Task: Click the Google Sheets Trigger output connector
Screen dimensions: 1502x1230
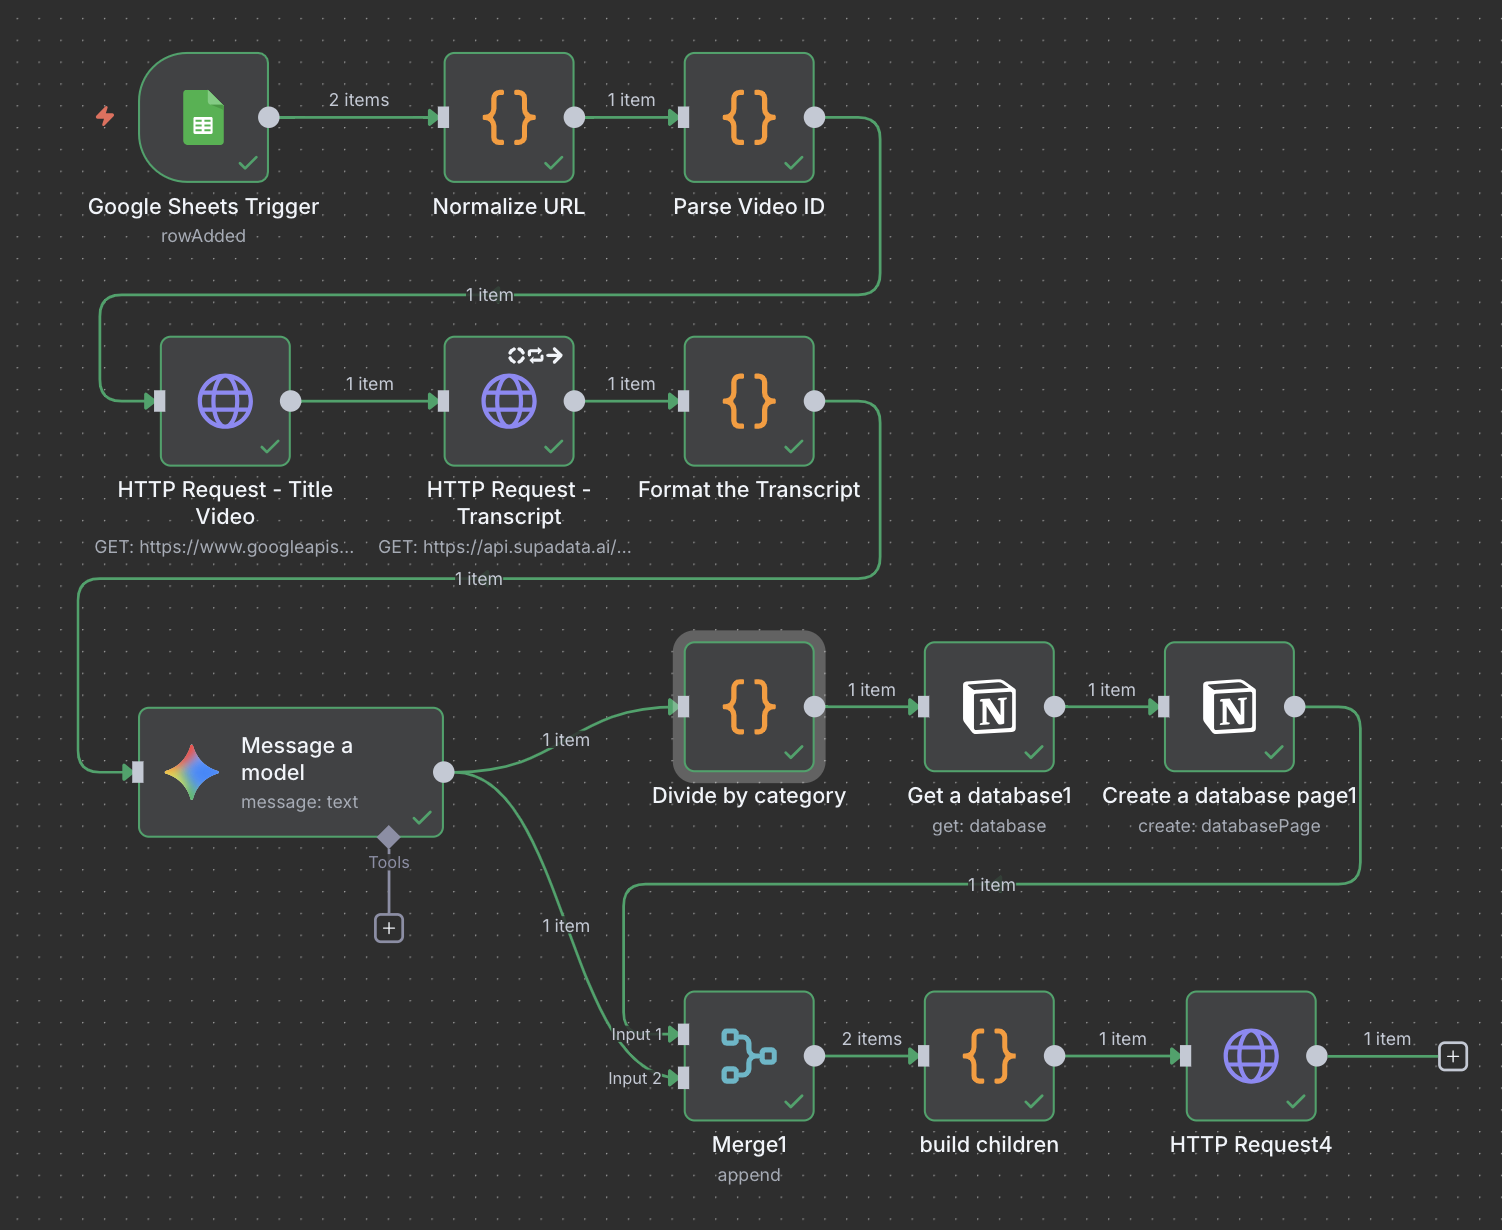Action: tap(269, 117)
